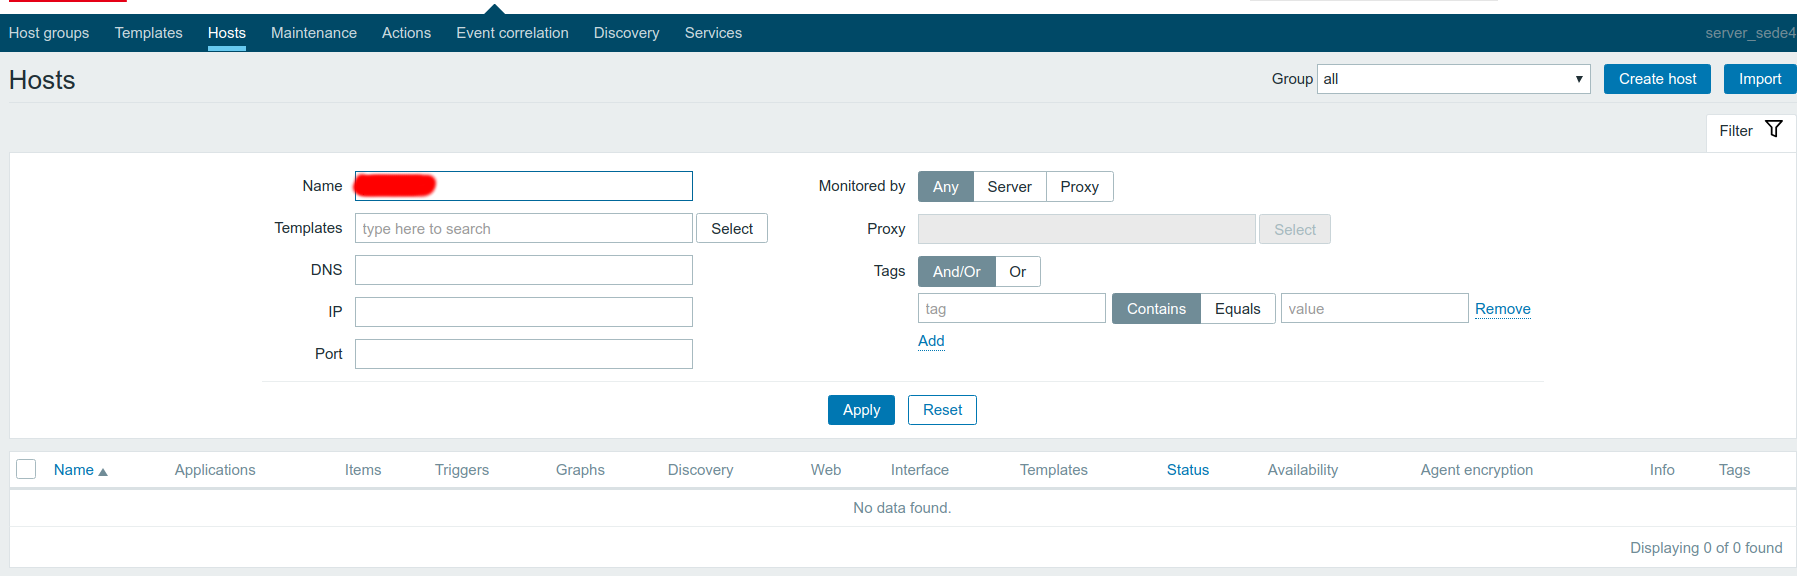The height and width of the screenshot is (576, 1797).
Task: Choose Equals tag match operator
Action: (x=1237, y=309)
